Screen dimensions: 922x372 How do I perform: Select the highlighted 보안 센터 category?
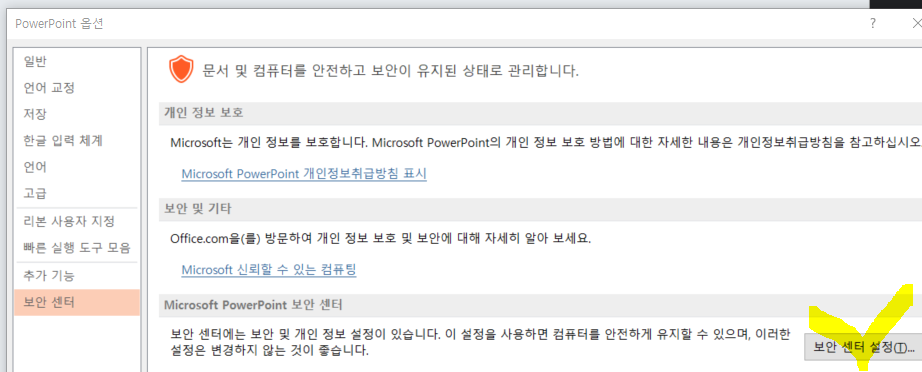(76, 303)
